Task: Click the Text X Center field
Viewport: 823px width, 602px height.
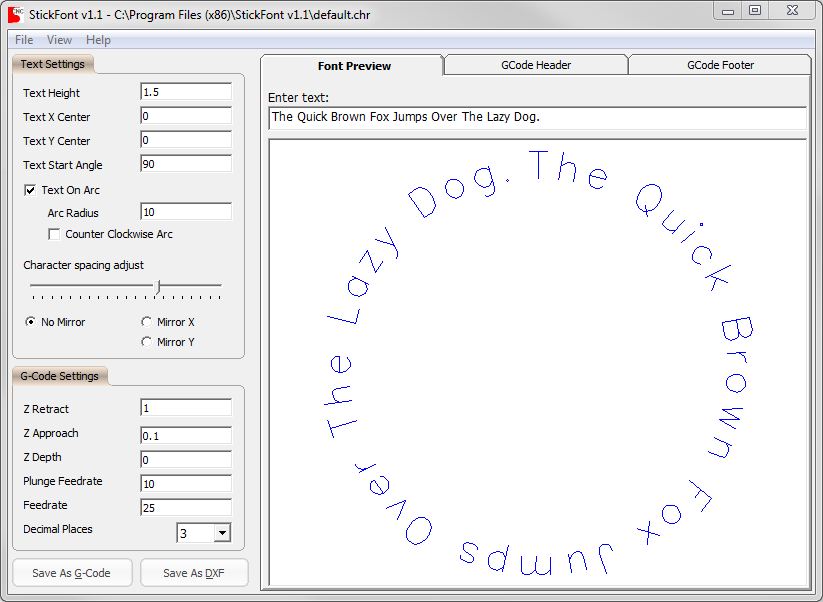Action: coord(186,116)
